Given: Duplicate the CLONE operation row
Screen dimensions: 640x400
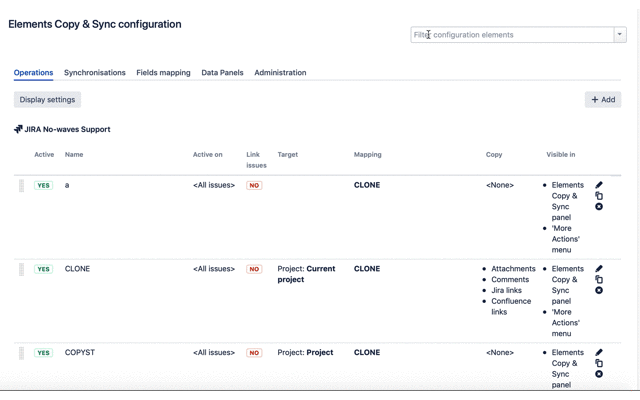Looking at the screenshot, I should click(x=599, y=280).
